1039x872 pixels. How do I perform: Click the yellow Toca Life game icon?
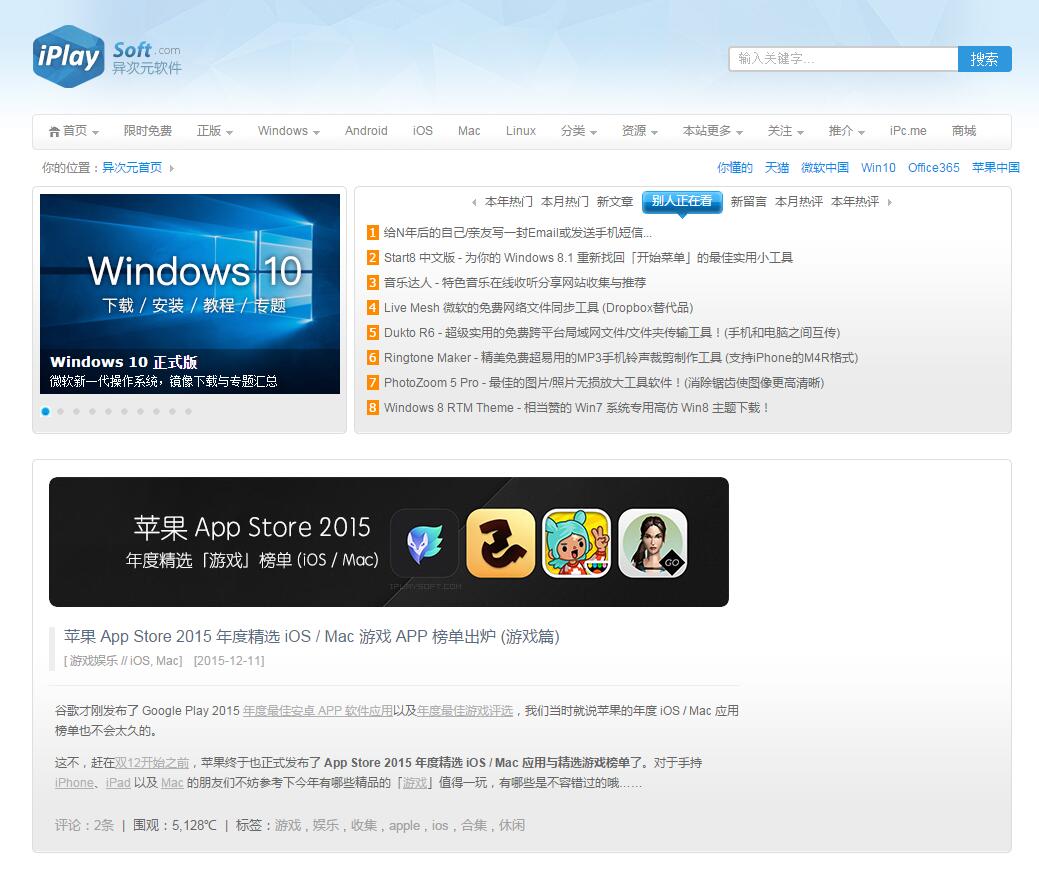click(x=576, y=543)
